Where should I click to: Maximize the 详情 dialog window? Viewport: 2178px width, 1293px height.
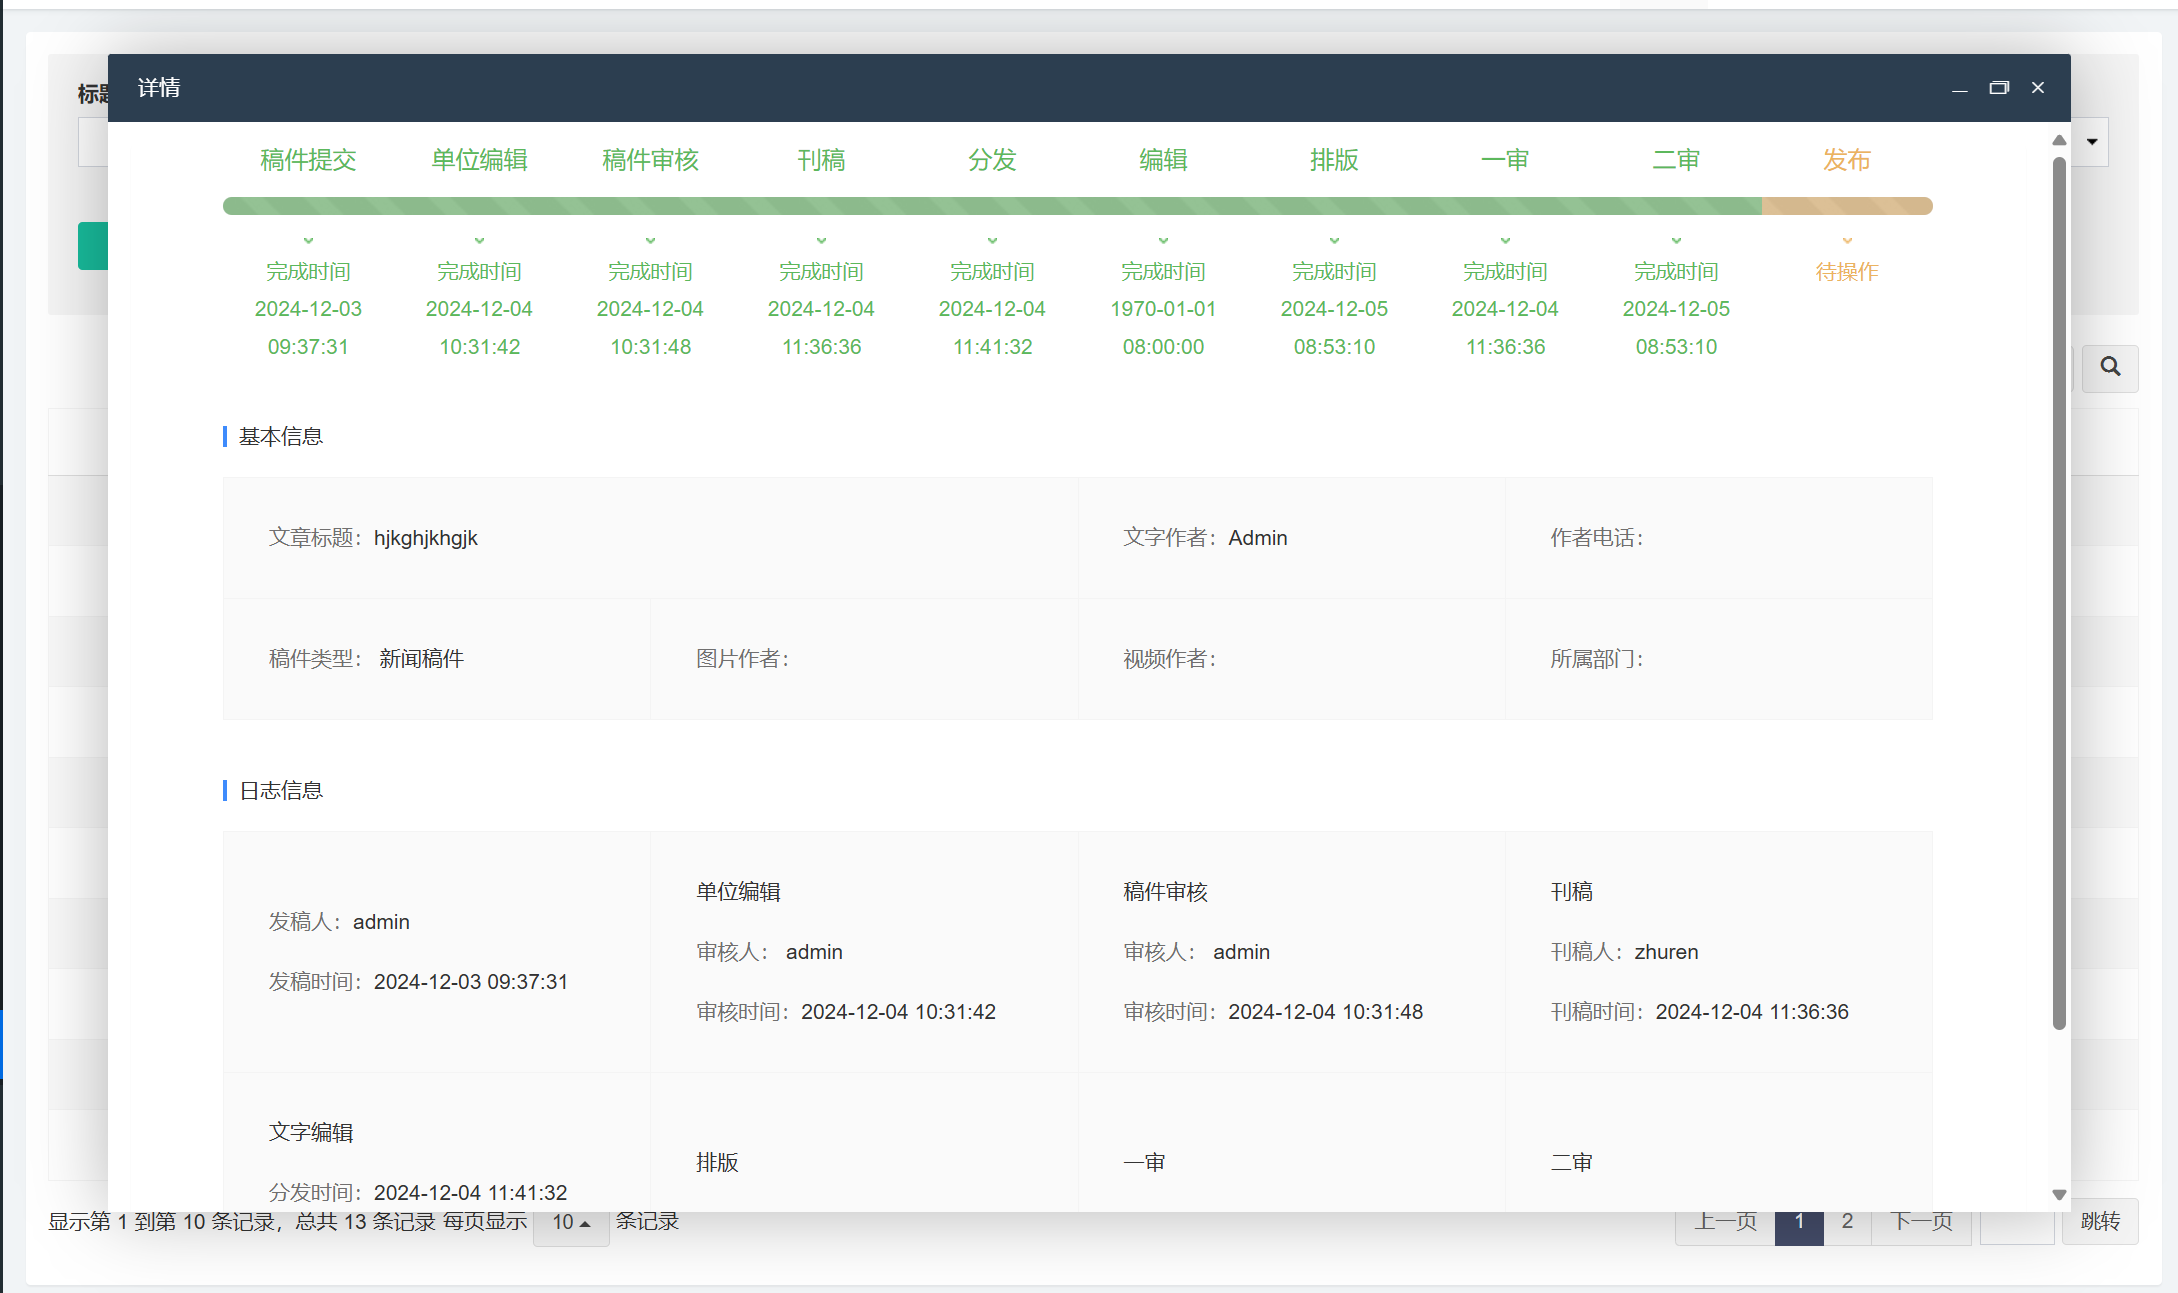coord(1998,88)
